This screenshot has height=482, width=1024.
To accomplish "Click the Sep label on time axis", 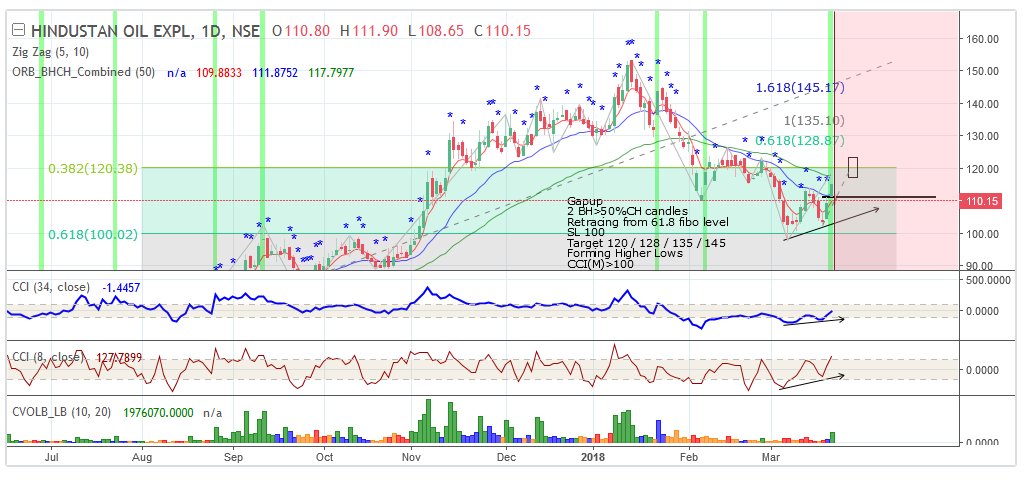I will point(233,457).
